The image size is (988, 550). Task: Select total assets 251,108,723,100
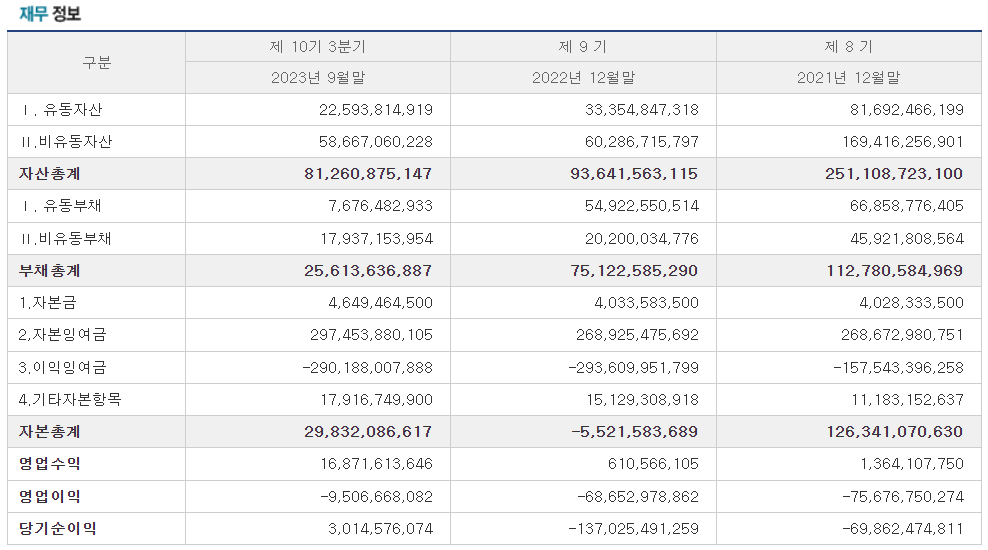click(x=894, y=174)
